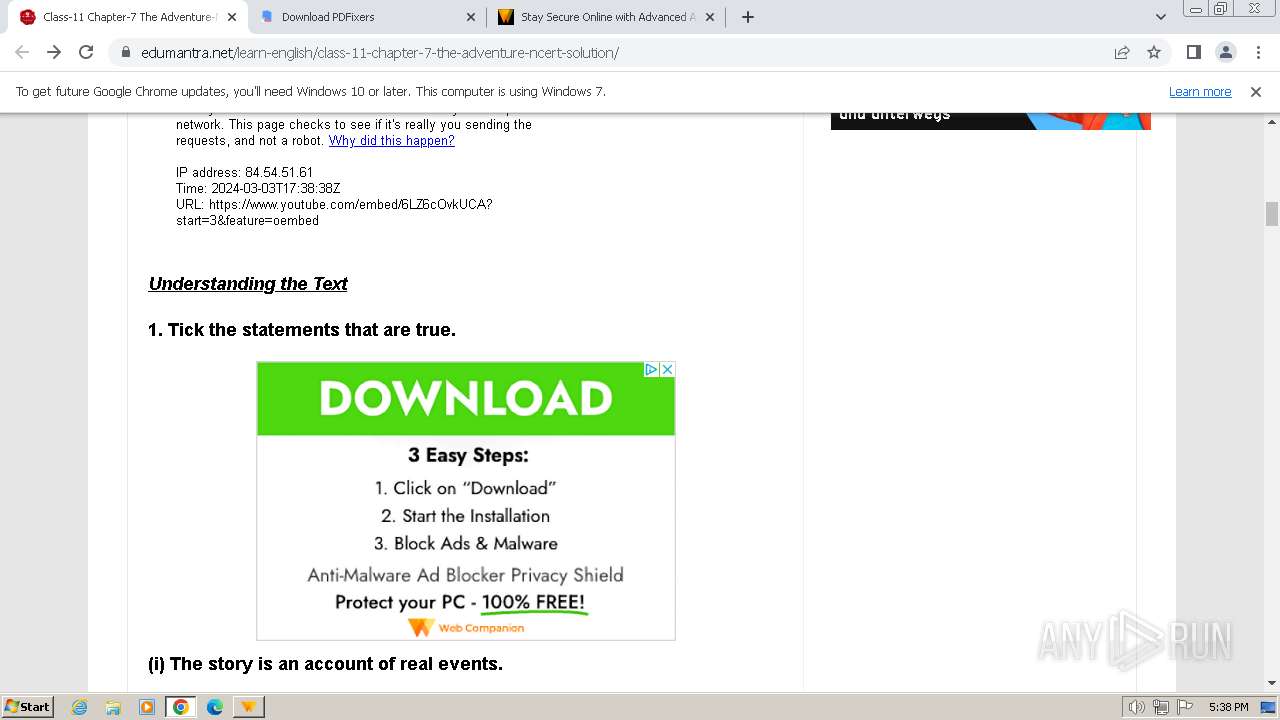Switch to Stay Secure Online tab
Viewport: 1280px width, 720px height.
[608, 17]
